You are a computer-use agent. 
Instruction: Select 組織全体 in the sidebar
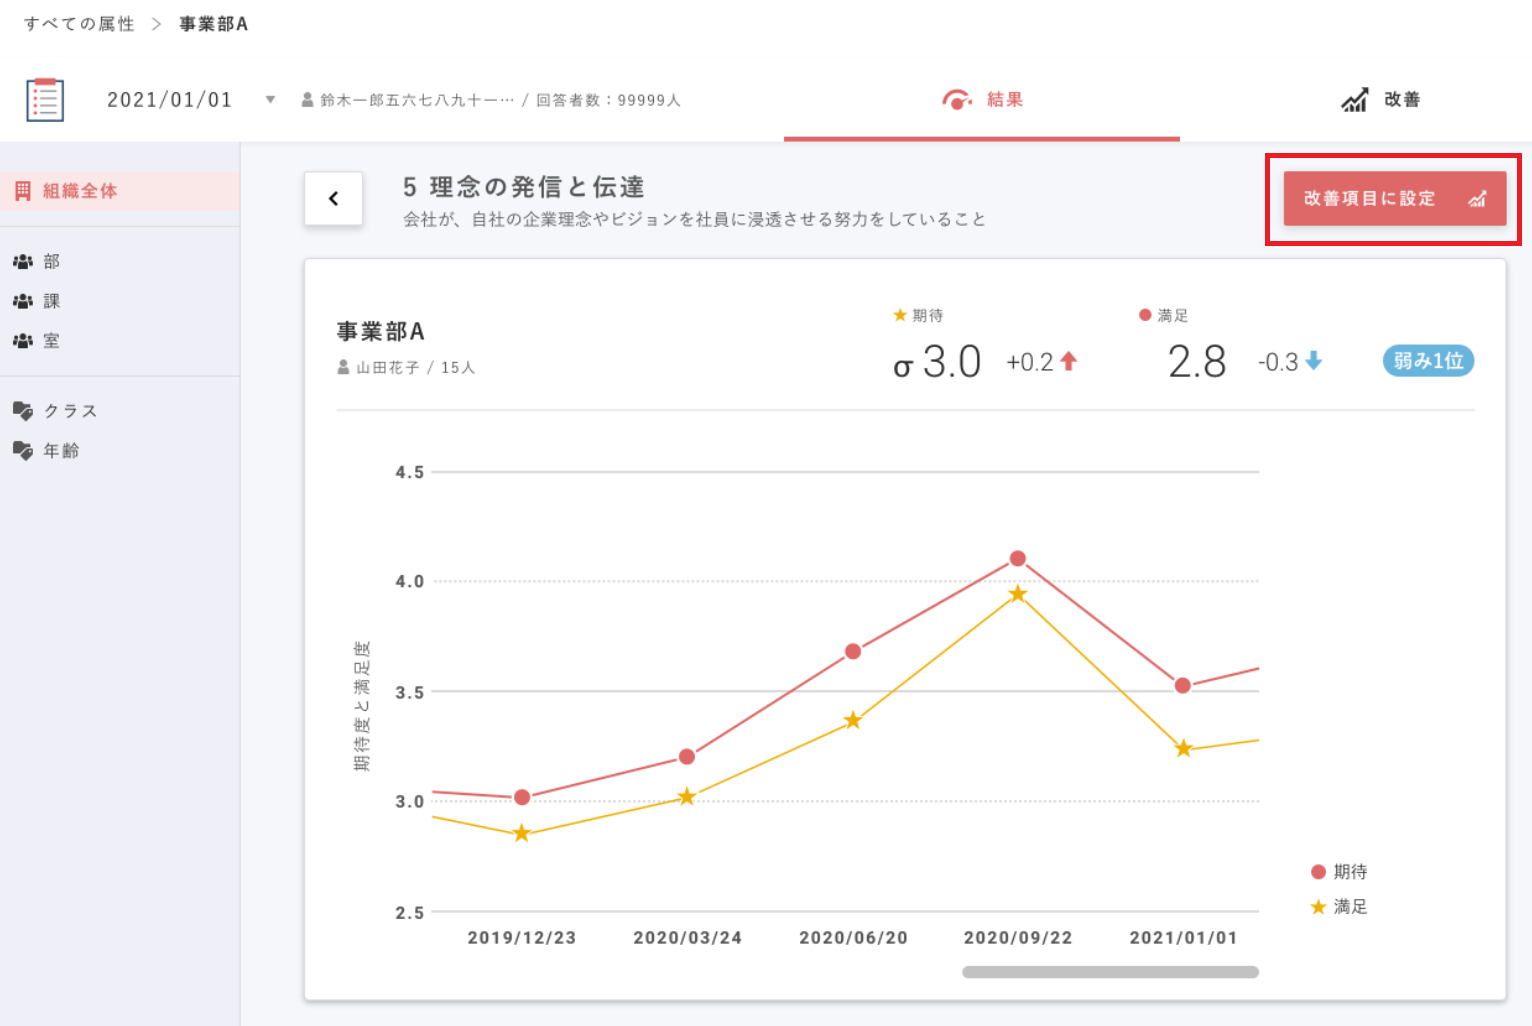coord(80,191)
